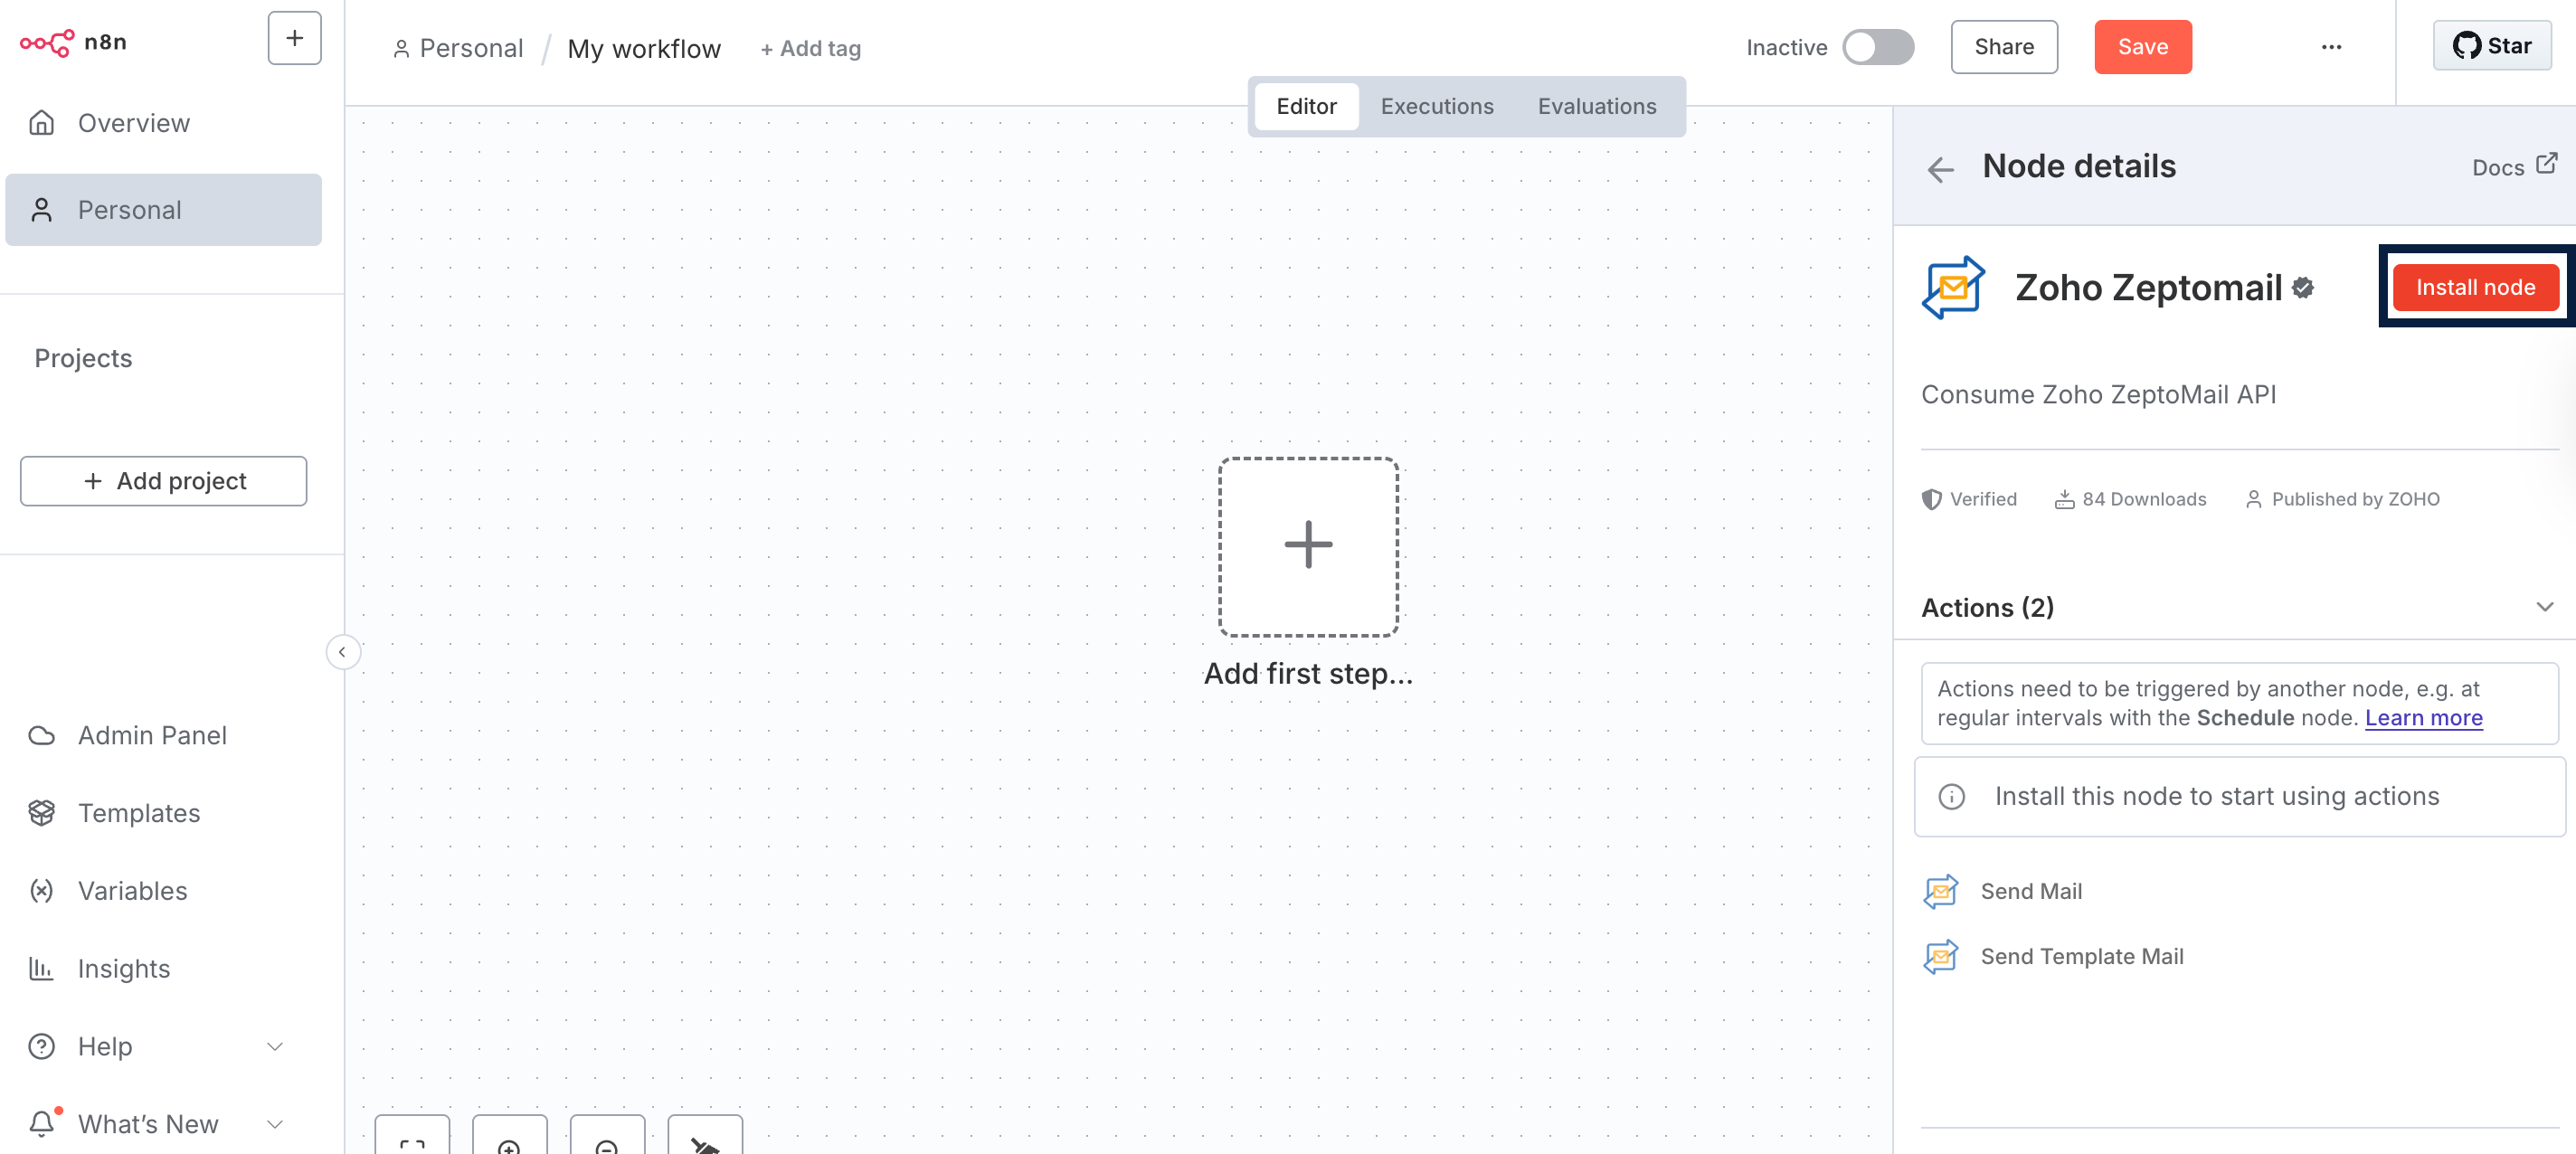Click the Add tag field
This screenshot has height=1154, width=2576.
pyautogui.click(x=810, y=48)
